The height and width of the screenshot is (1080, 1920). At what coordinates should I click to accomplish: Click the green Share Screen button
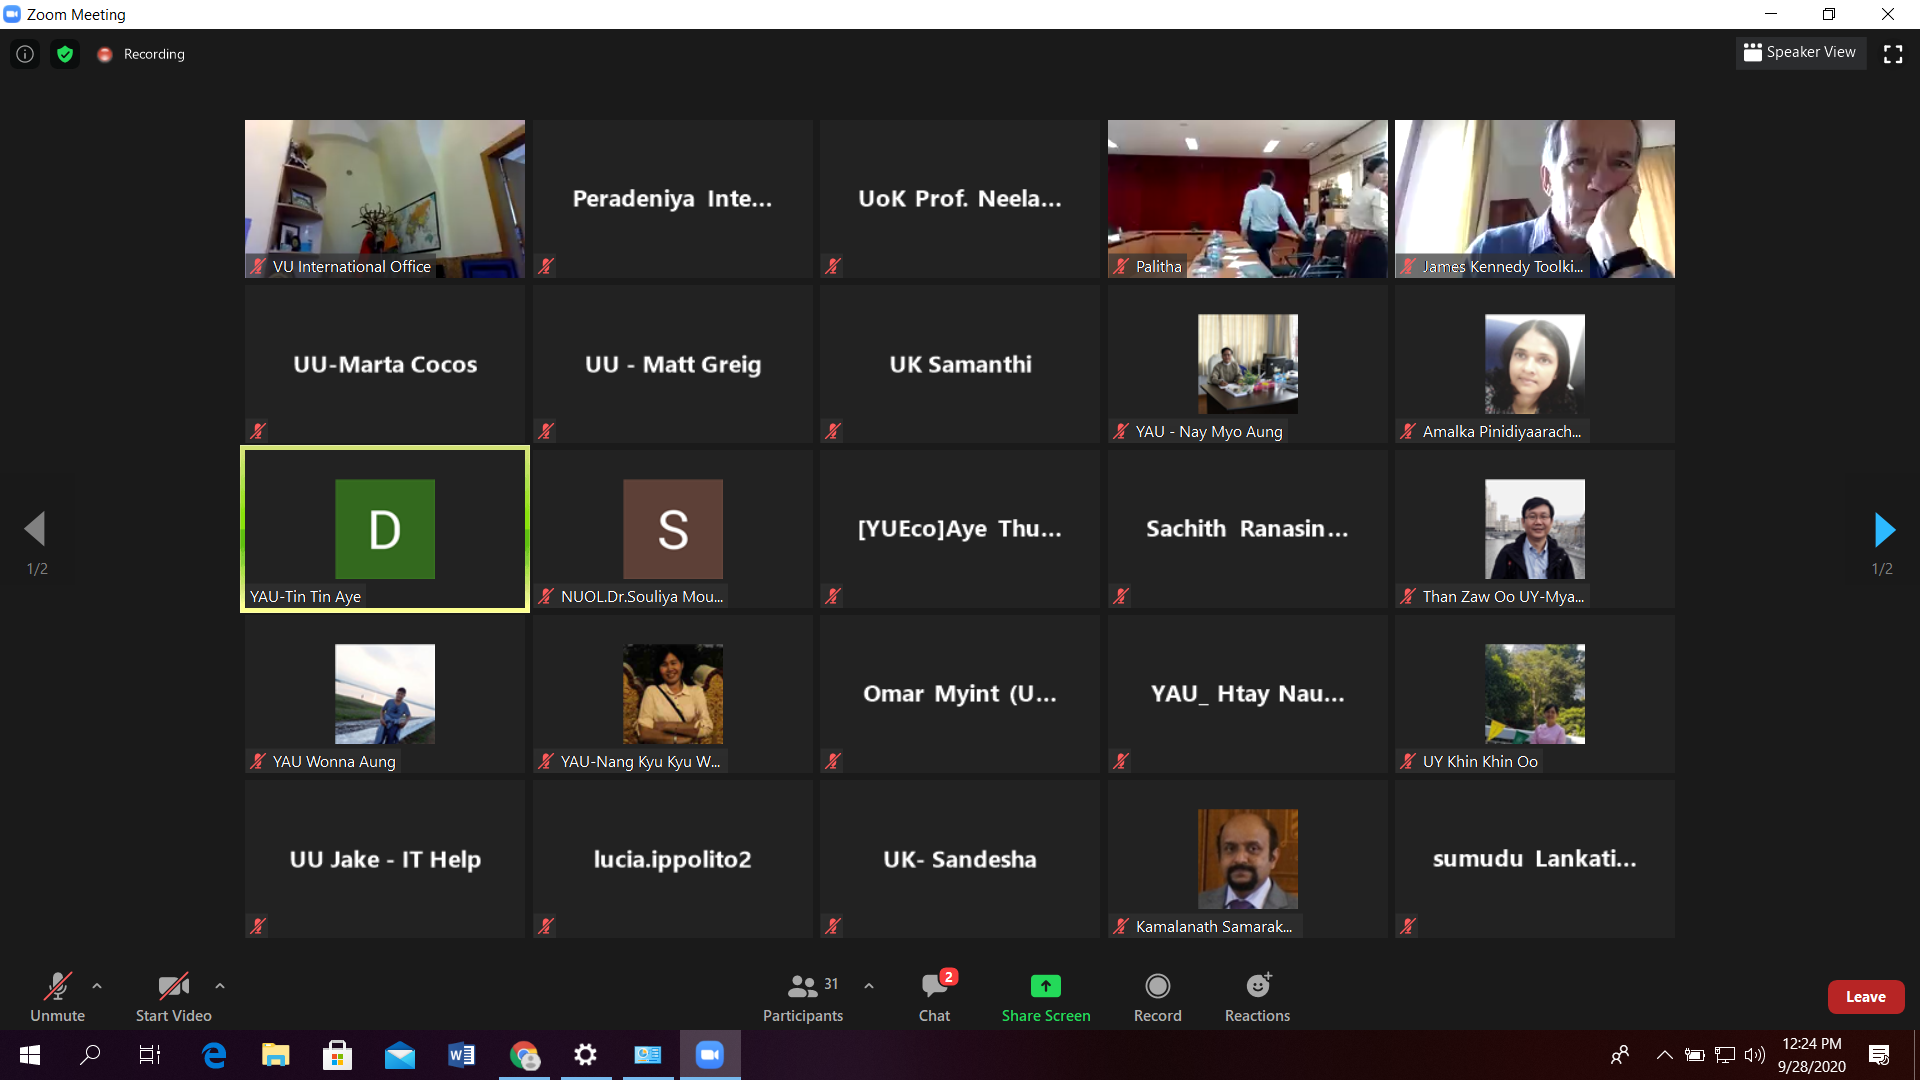[1046, 997]
